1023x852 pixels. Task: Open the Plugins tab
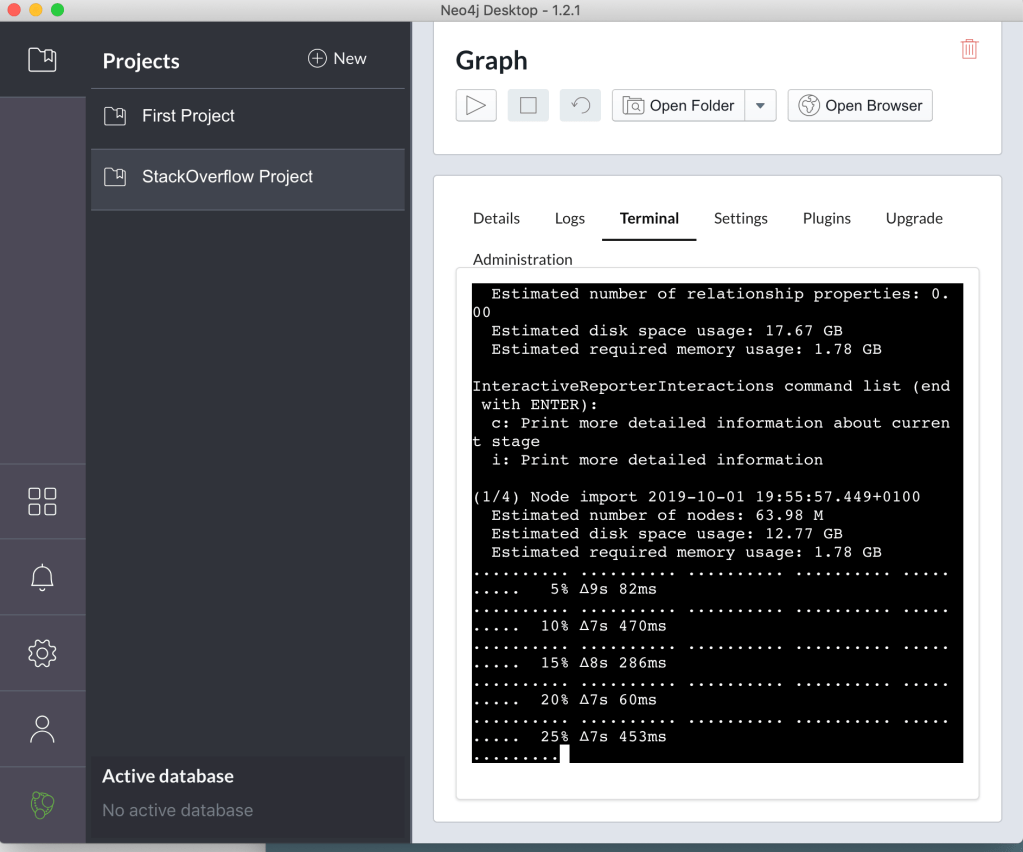click(x=827, y=218)
